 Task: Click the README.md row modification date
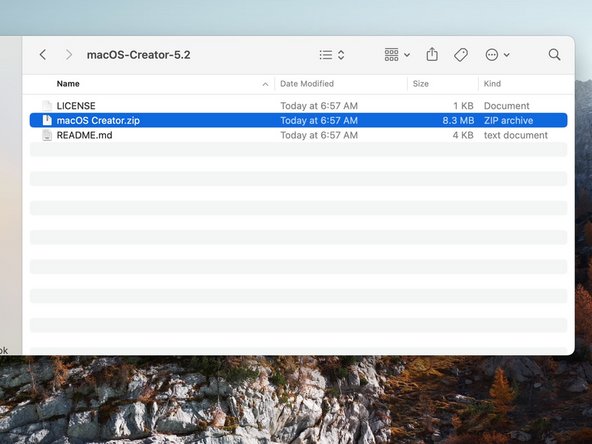pos(319,135)
